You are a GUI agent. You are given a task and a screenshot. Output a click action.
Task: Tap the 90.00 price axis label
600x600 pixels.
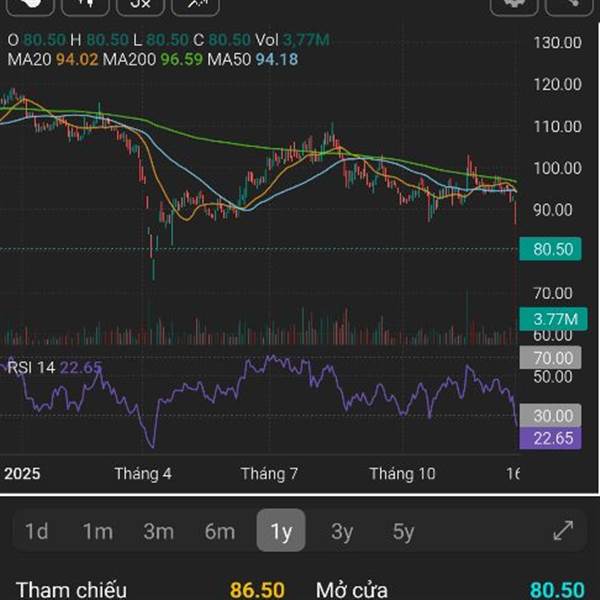[x=553, y=210]
